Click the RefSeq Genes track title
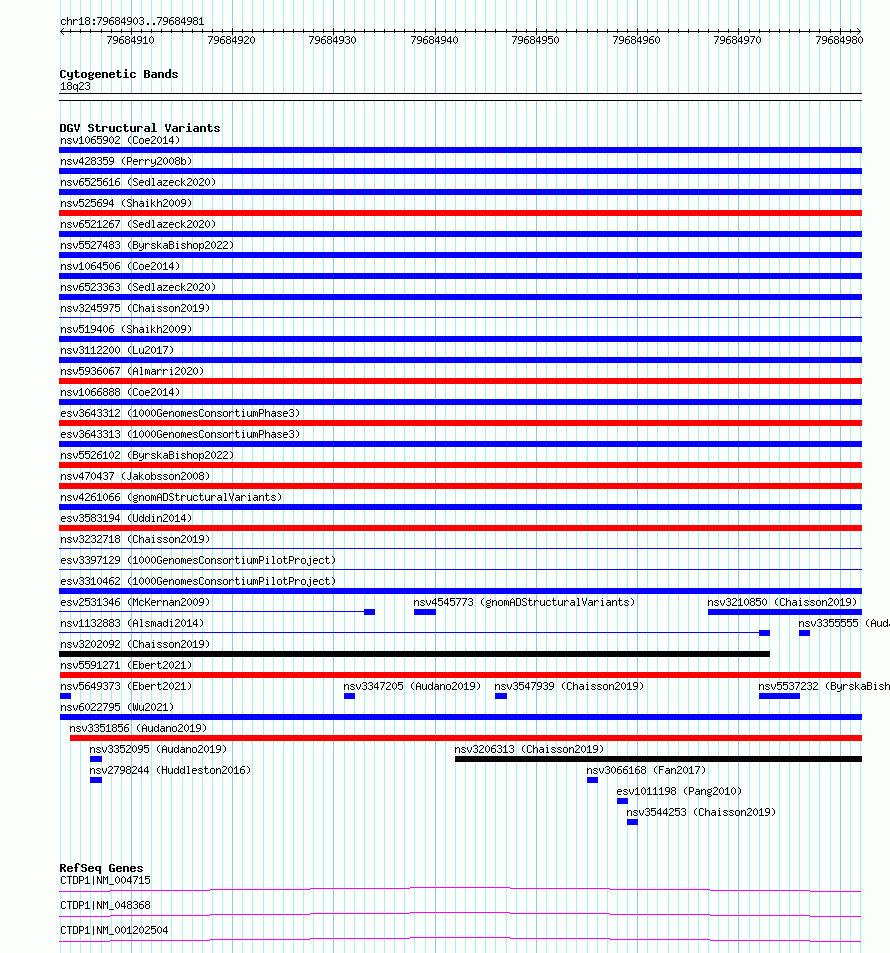This screenshot has width=890, height=953. tap(101, 868)
